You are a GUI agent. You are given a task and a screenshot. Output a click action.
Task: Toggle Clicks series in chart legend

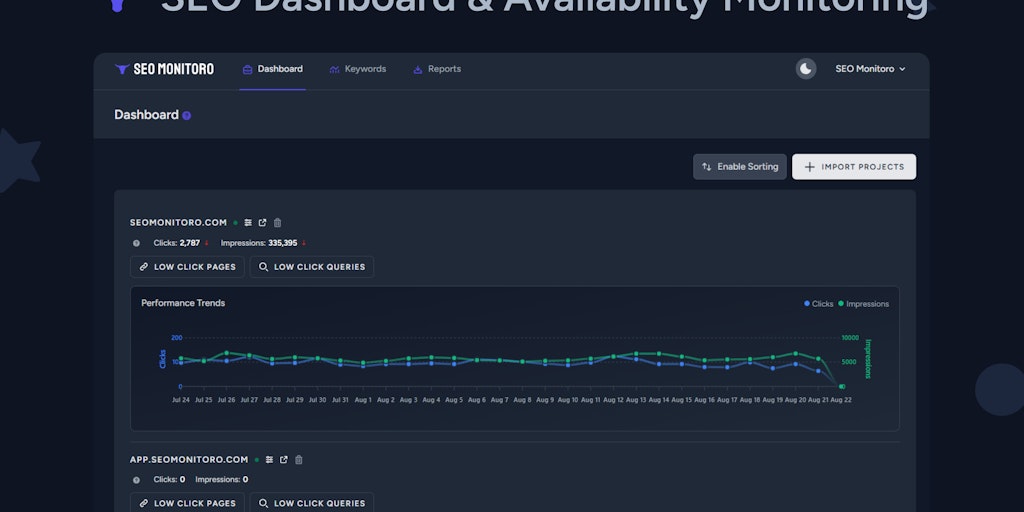(819, 304)
